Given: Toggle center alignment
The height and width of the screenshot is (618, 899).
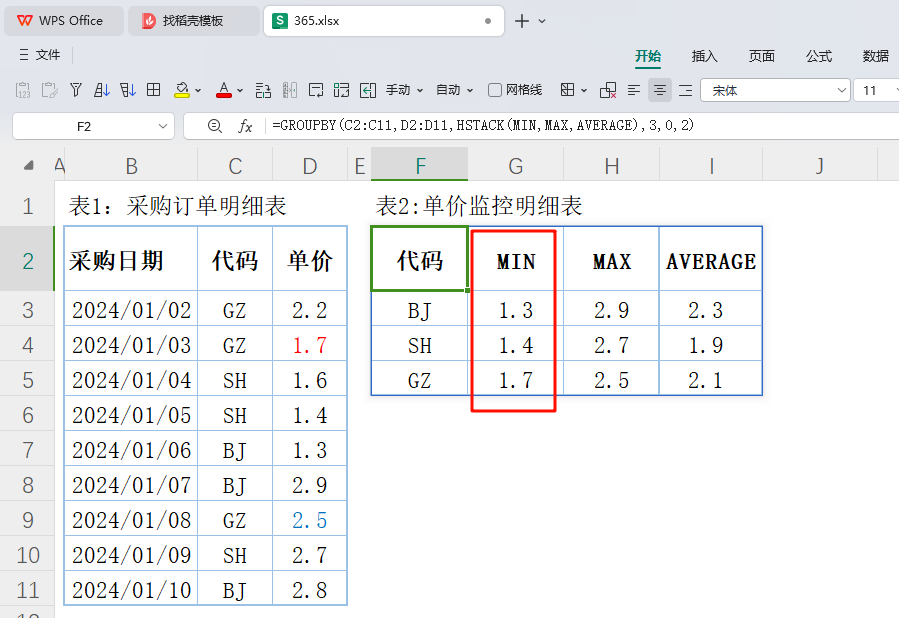Looking at the screenshot, I should 660,90.
